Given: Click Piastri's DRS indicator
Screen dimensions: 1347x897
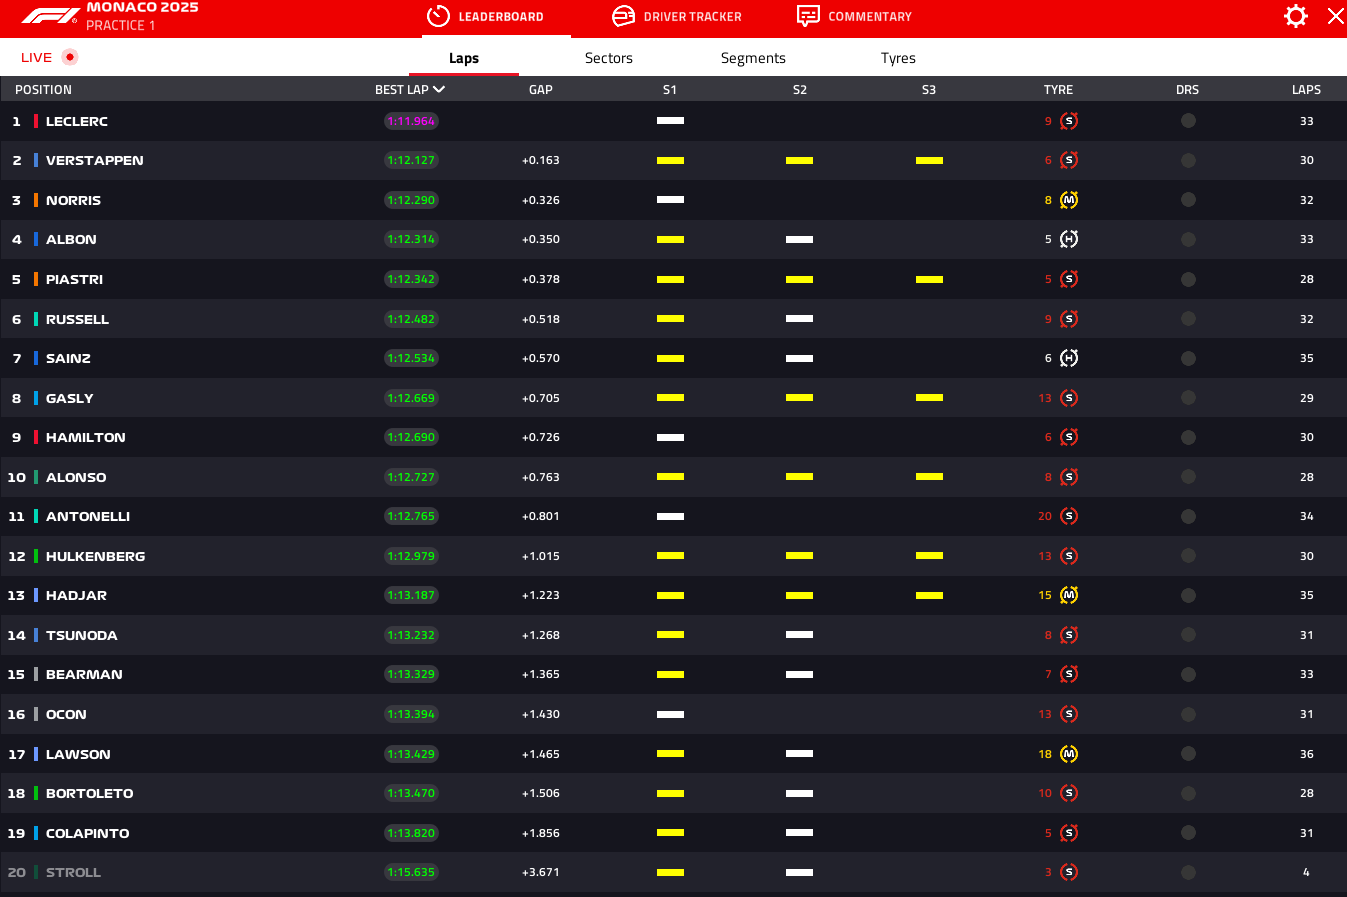Looking at the screenshot, I should (x=1188, y=279).
